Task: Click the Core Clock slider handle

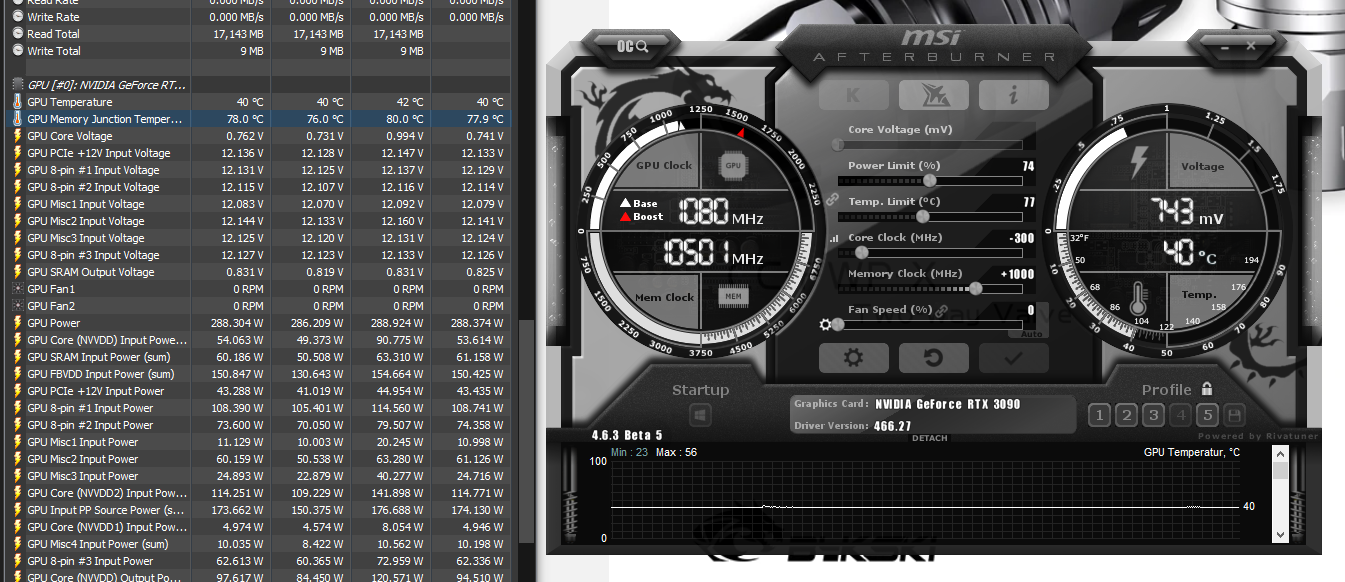Action: (x=861, y=253)
